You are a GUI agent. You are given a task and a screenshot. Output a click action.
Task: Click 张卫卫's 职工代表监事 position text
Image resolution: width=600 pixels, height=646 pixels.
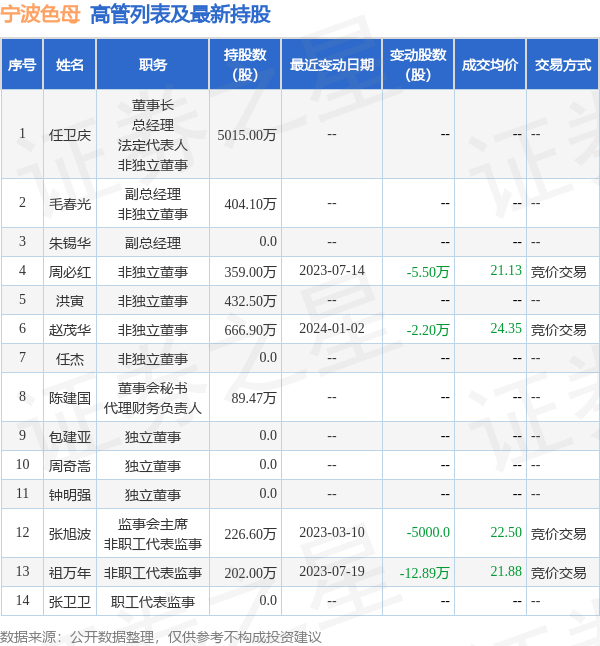click(153, 602)
